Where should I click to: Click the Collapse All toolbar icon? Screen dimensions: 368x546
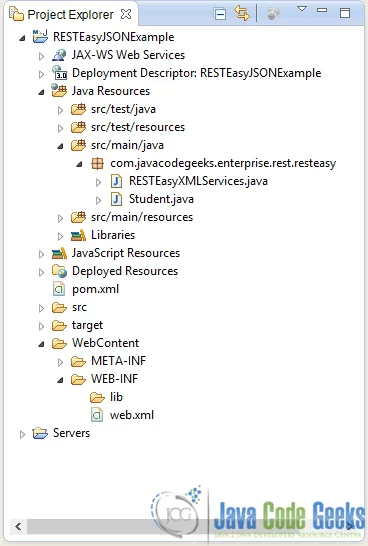pos(220,14)
